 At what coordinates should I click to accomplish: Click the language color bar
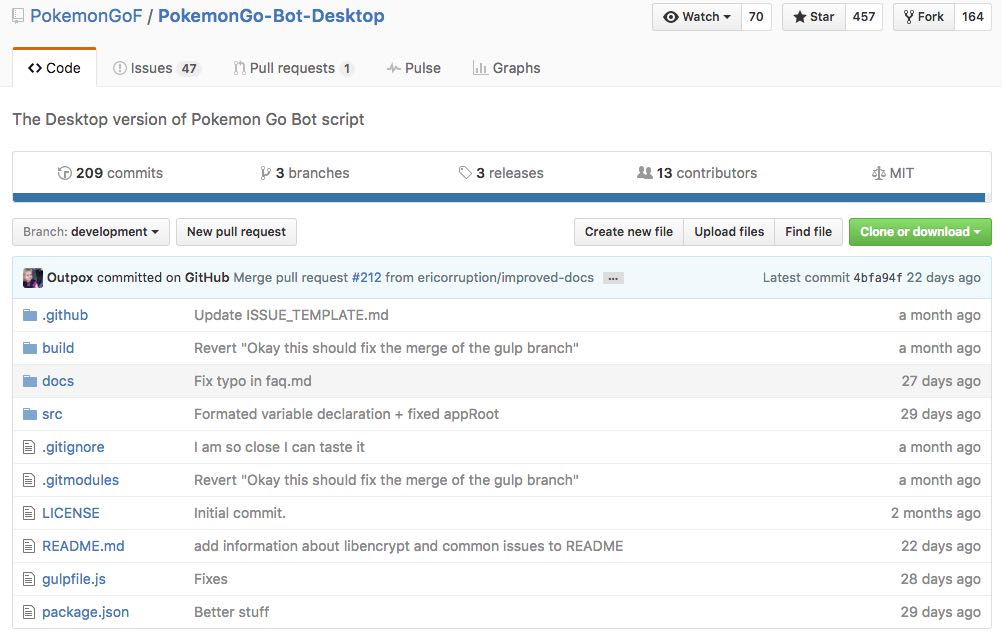click(500, 198)
